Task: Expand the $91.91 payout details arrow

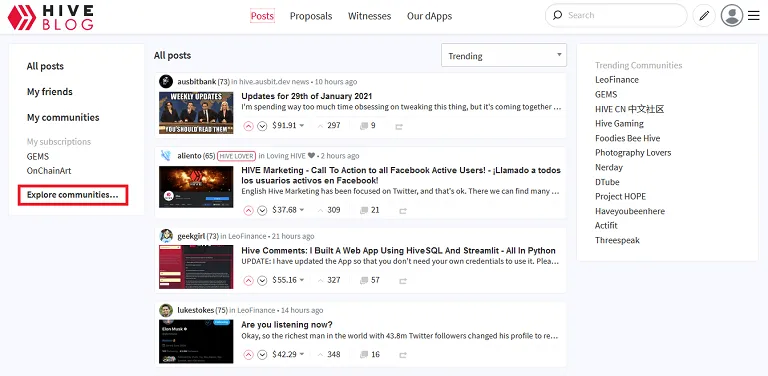Action: [302, 126]
